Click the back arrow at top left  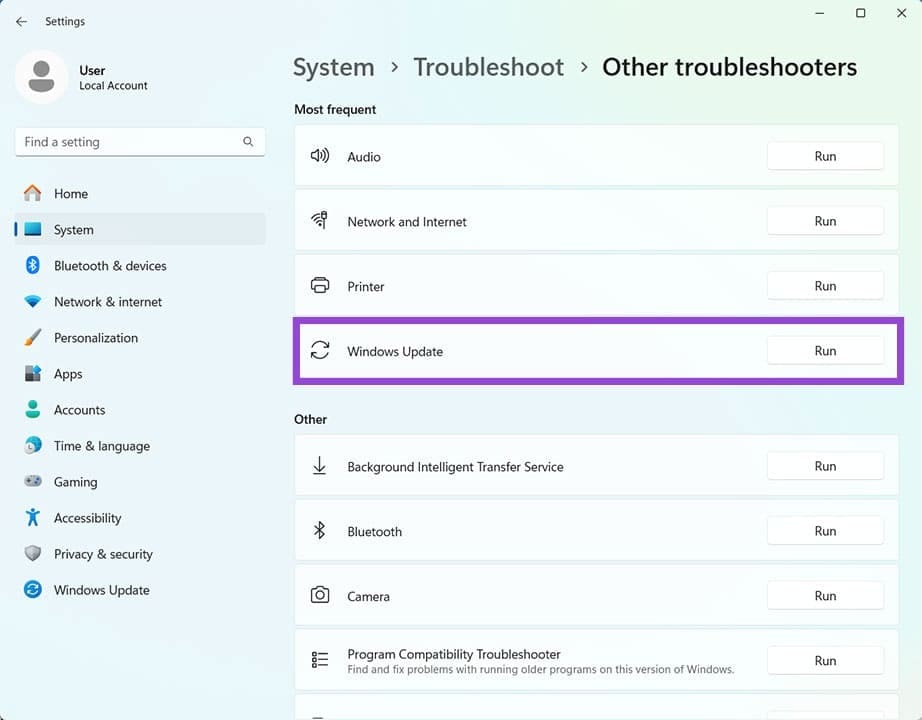(21, 21)
